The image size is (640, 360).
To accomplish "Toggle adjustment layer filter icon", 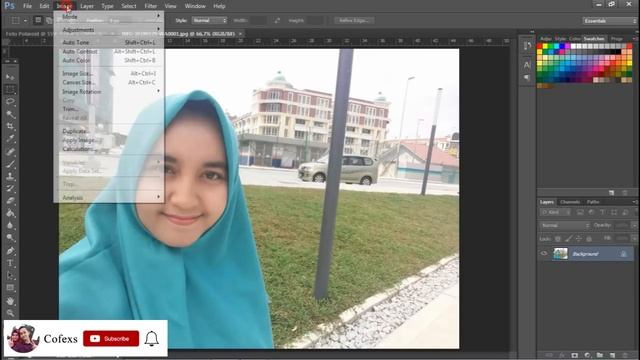I will 591,212.
